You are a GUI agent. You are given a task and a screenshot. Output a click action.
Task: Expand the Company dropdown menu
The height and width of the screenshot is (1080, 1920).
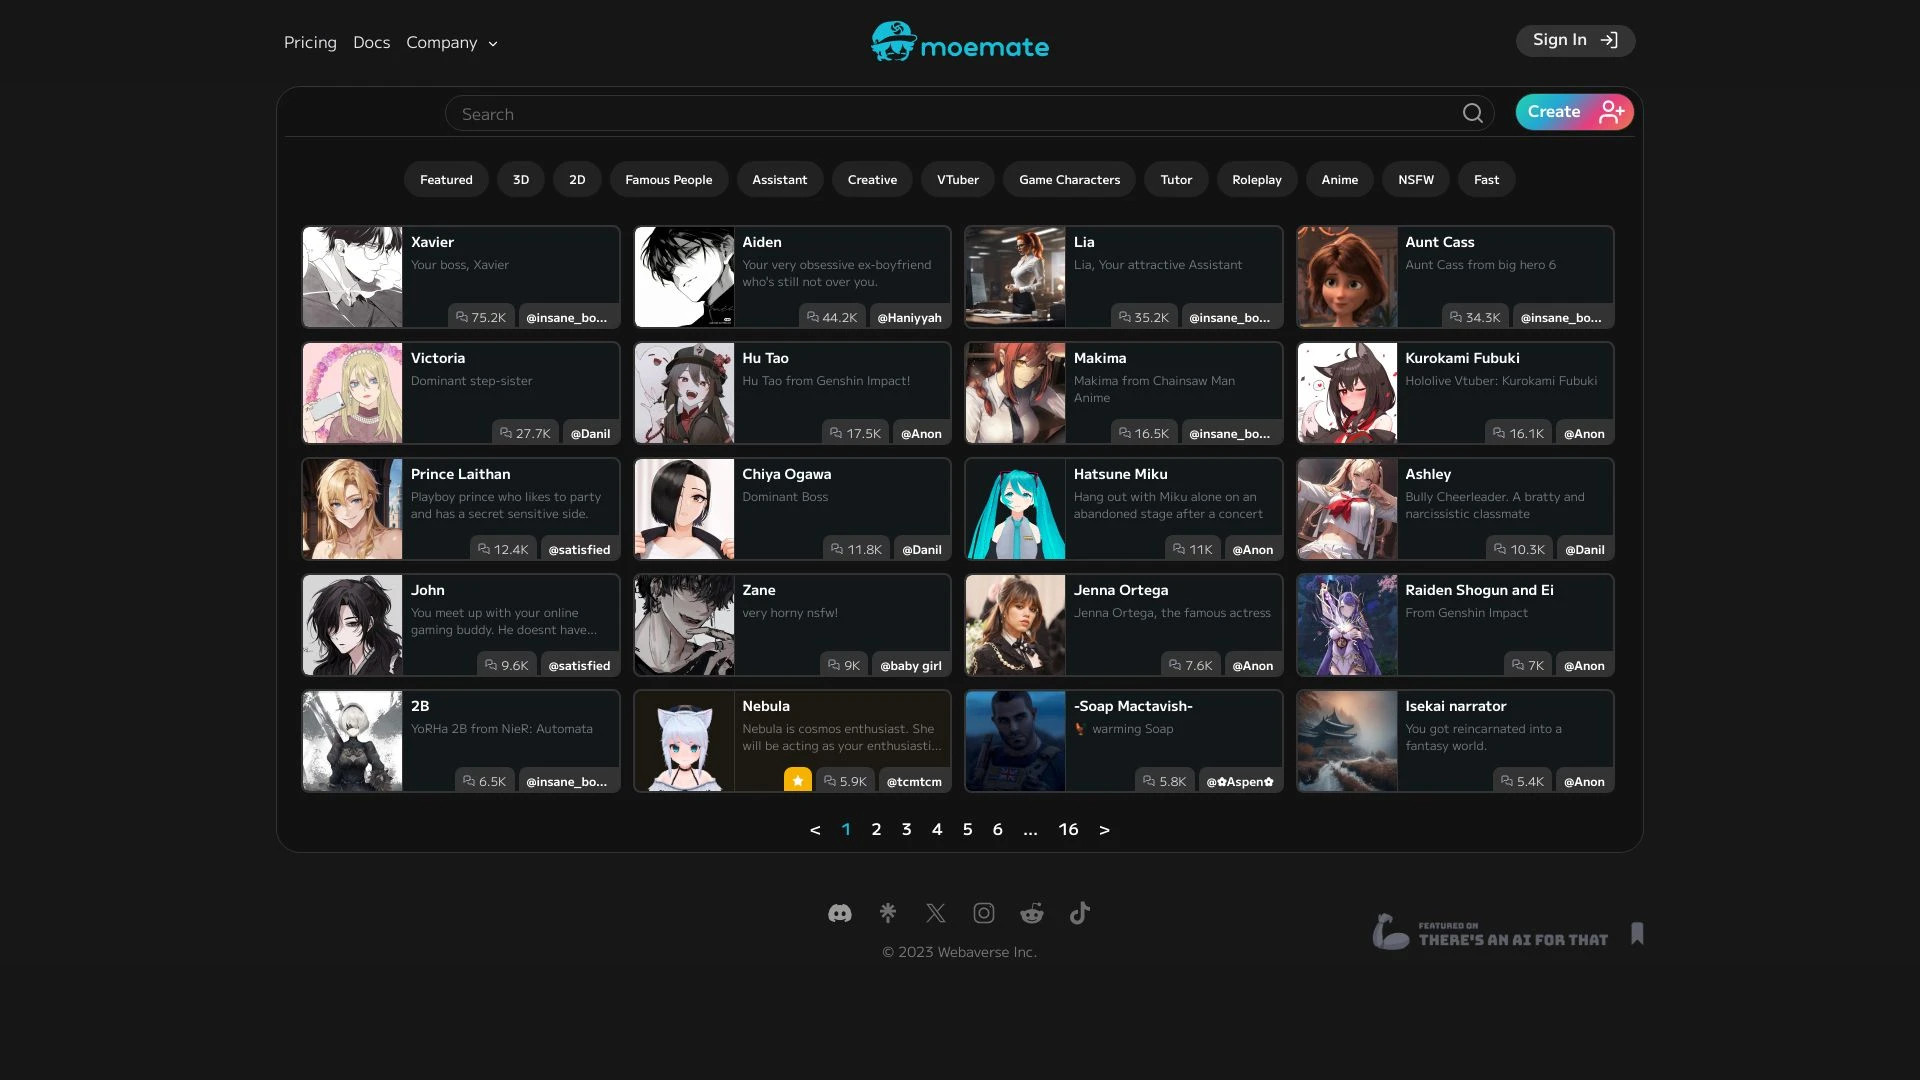[x=452, y=42]
